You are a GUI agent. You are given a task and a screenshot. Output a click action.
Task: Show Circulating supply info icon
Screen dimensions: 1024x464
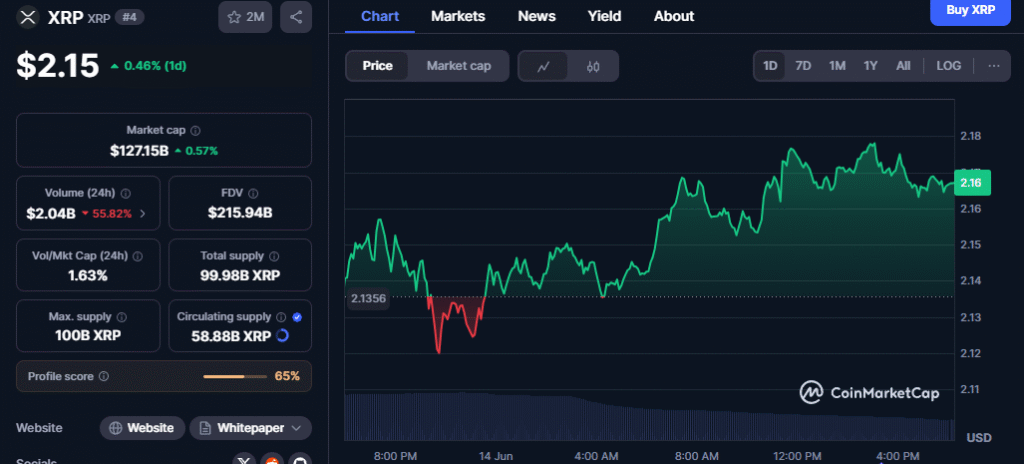pyautogui.click(x=281, y=317)
